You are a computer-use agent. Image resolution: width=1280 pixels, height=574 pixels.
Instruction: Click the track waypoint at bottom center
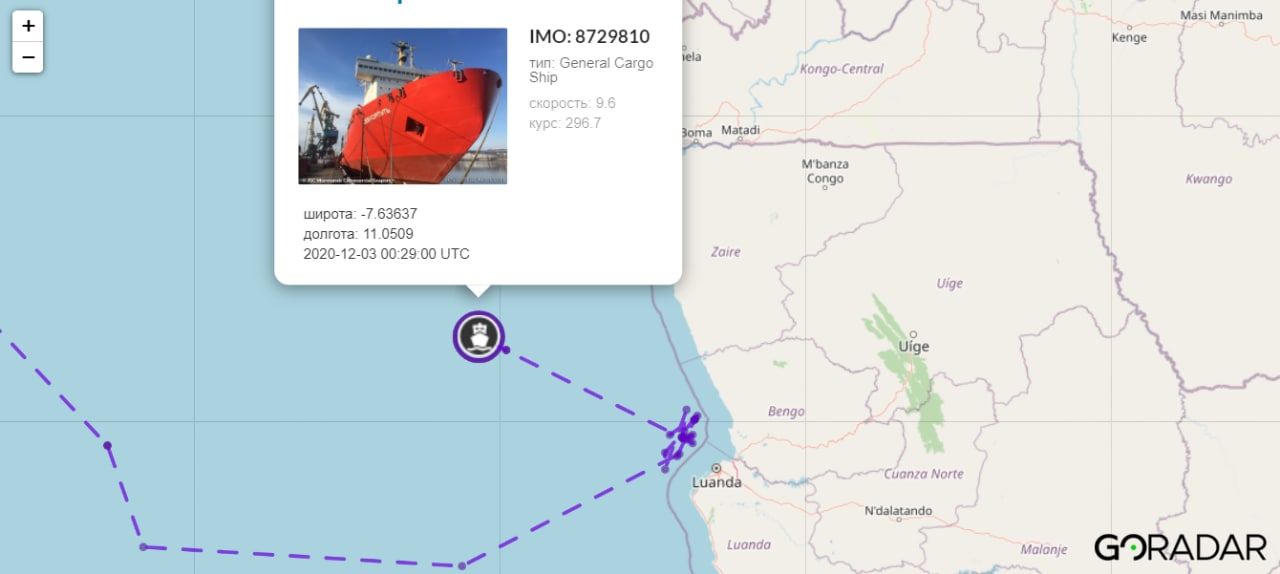pyautogui.click(x=462, y=566)
